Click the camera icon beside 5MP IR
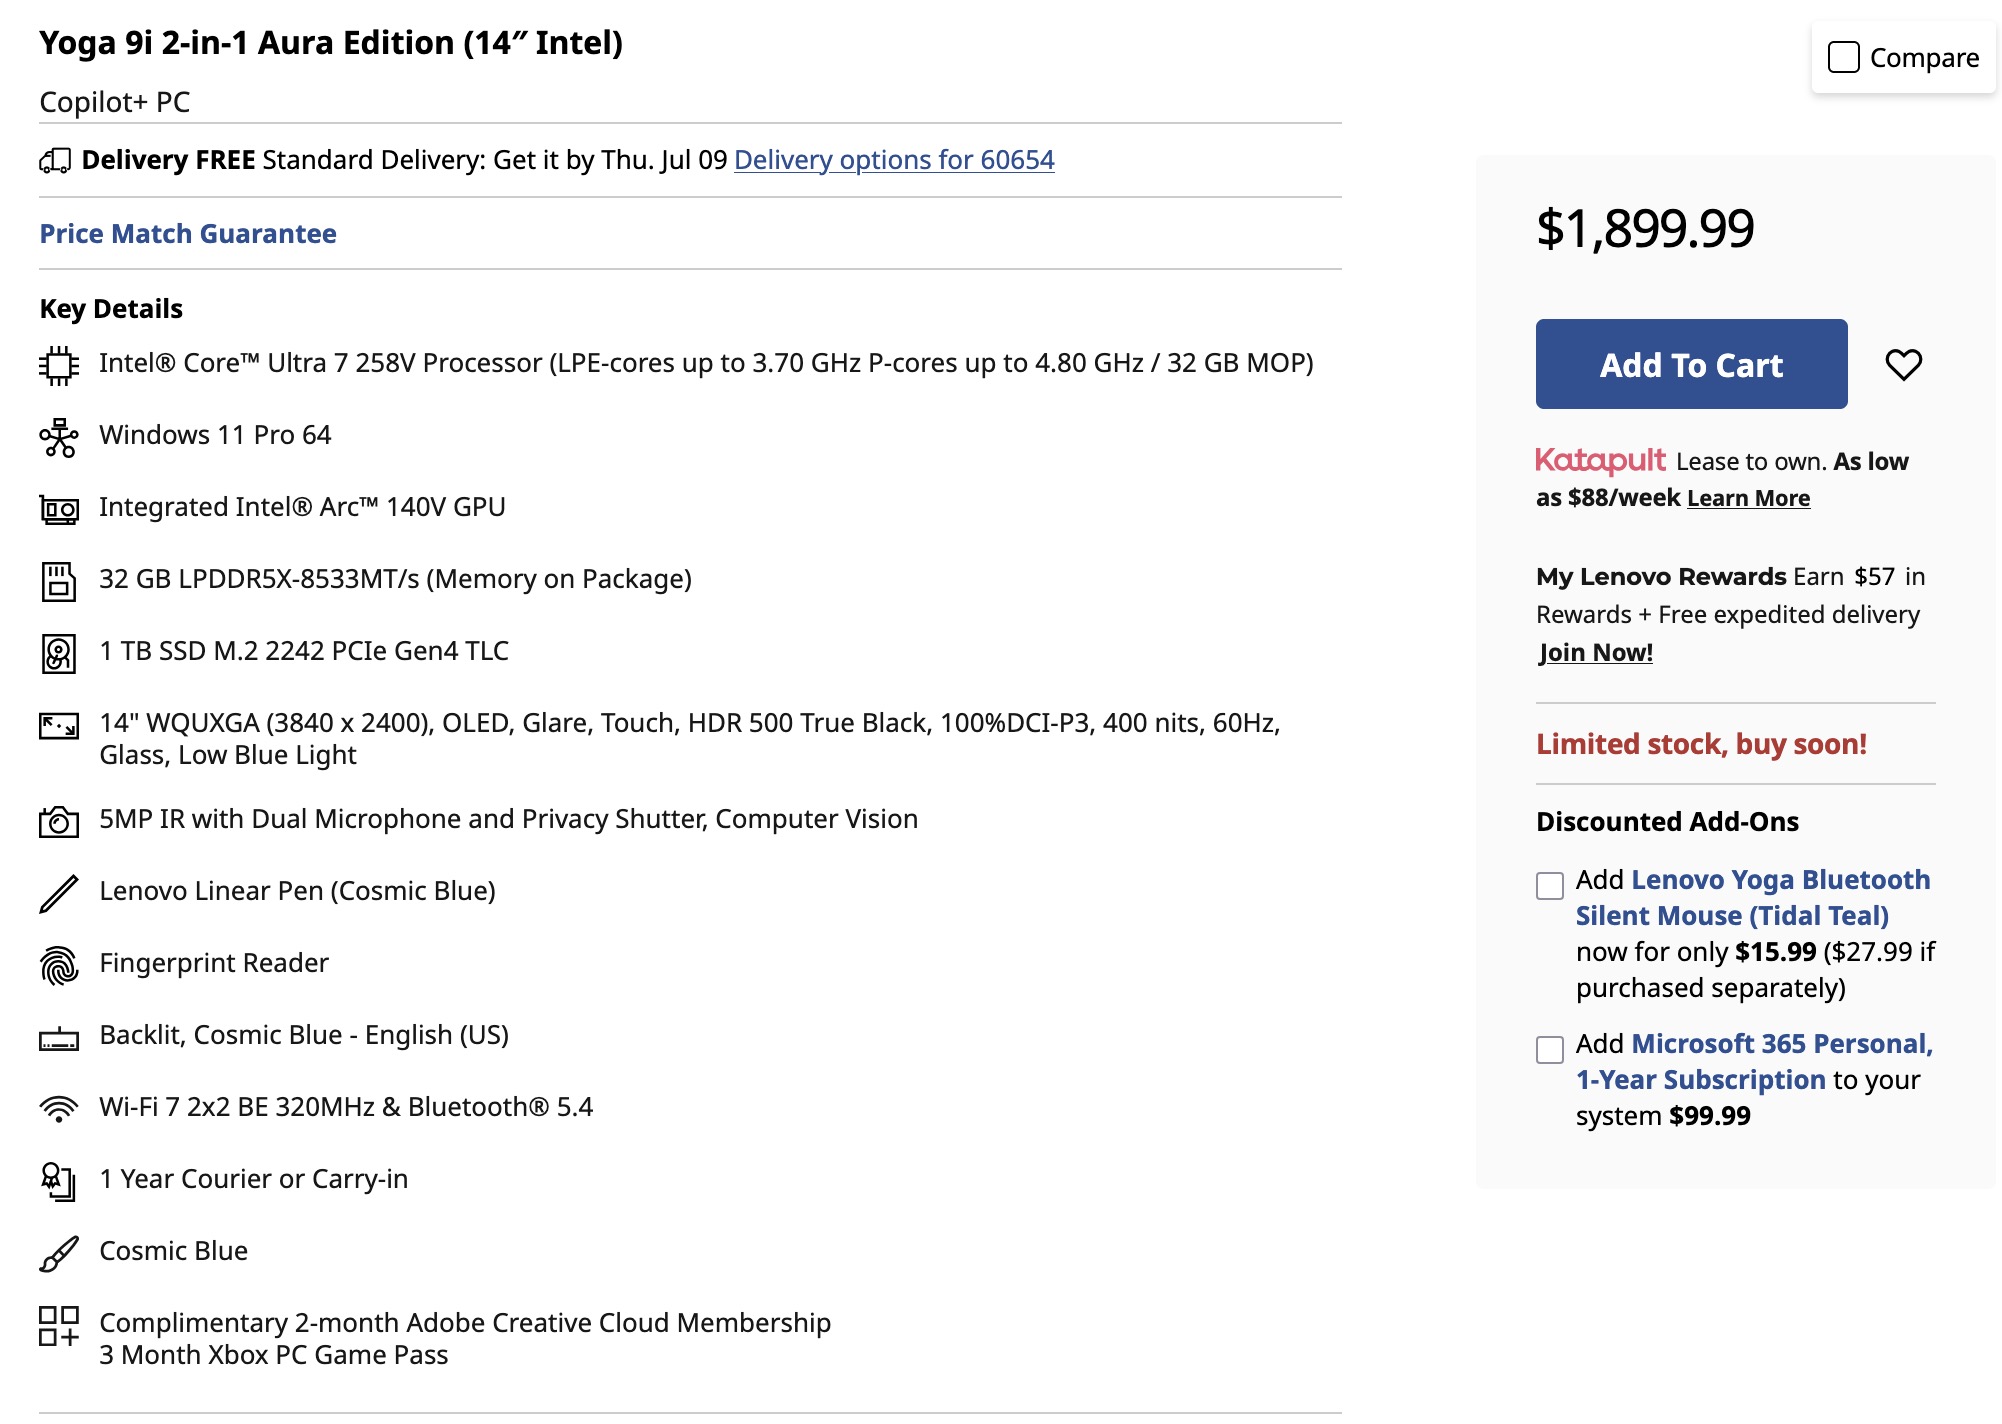 (59, 821)
